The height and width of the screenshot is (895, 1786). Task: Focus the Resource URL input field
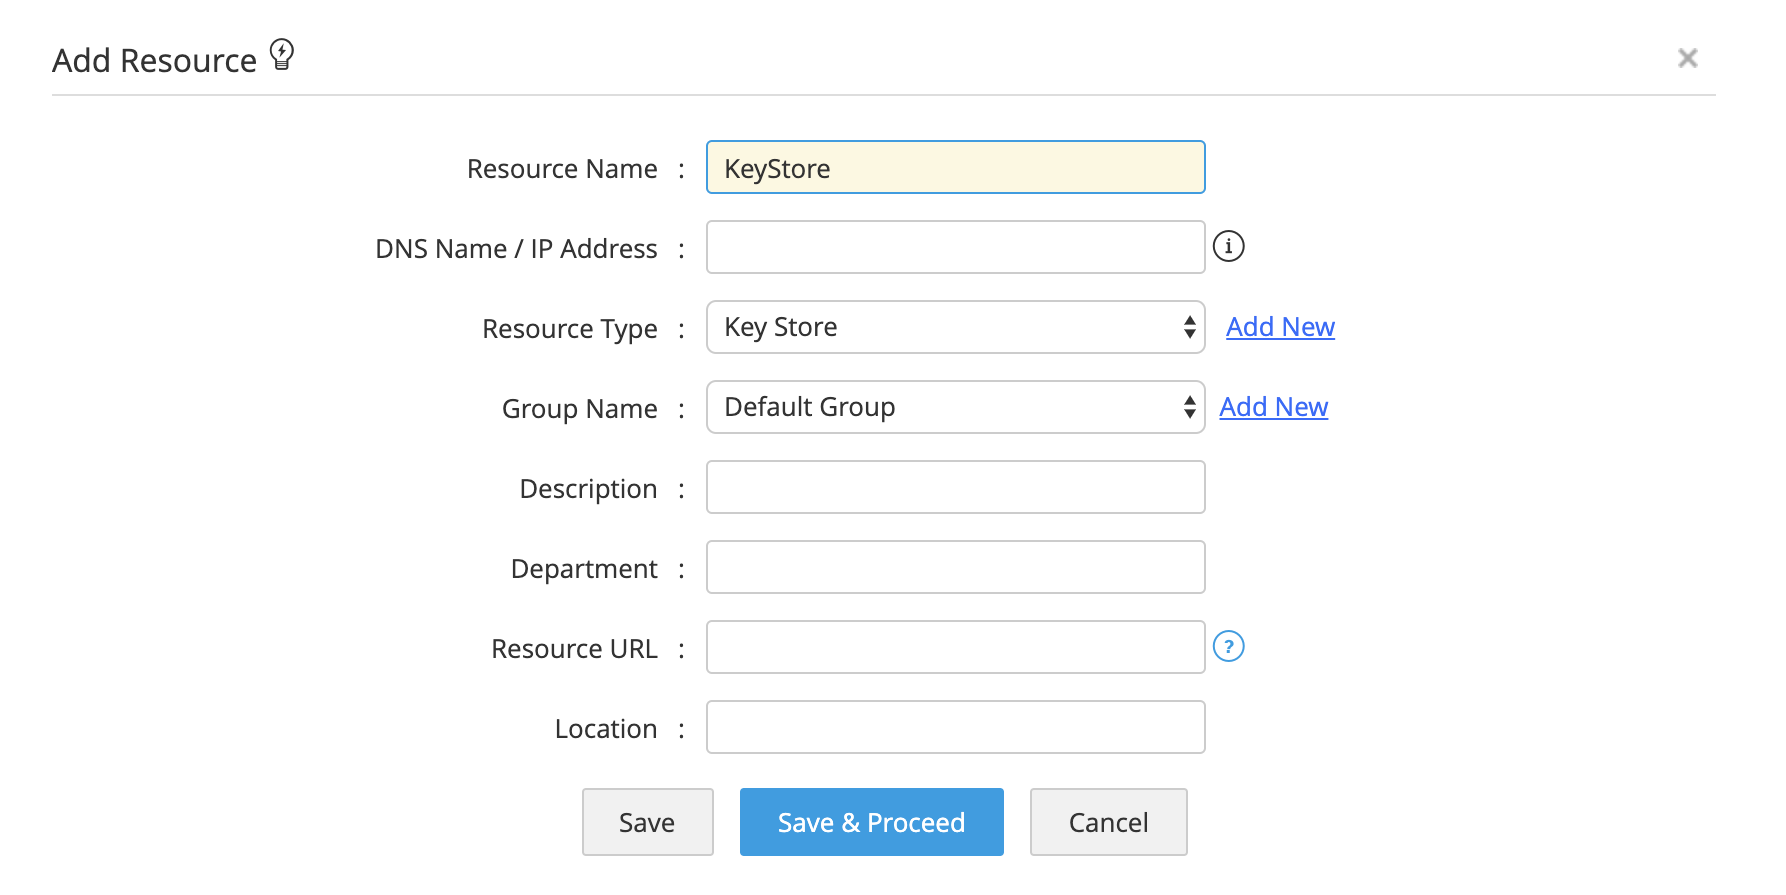point(955,647)
